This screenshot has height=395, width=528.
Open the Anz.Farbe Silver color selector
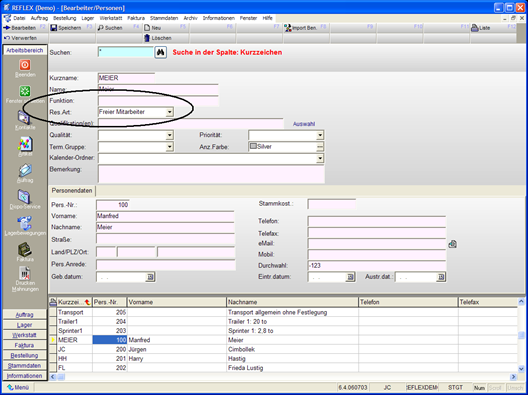tap(320, 147)
